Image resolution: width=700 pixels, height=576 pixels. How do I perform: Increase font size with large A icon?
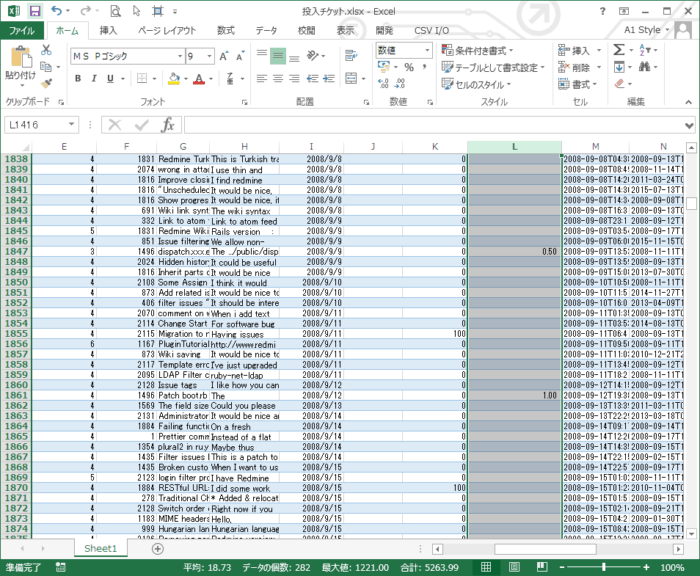tap(224, 56)
